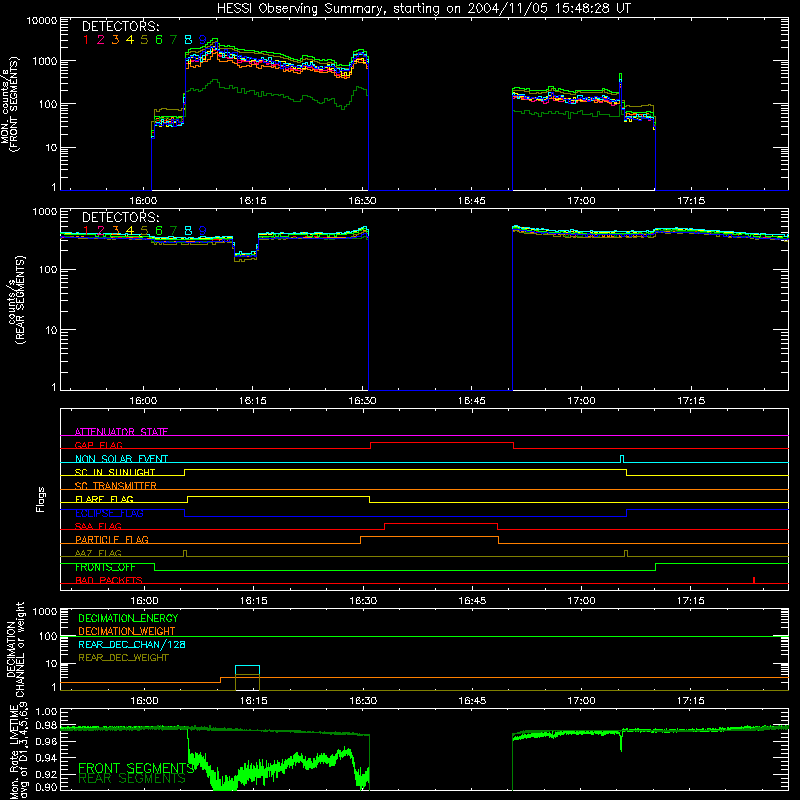Screen dimensions: 800x800
Task: Click the REAR_DEC_CHAN/128 legend label
Action: click(x=132, y=644)
